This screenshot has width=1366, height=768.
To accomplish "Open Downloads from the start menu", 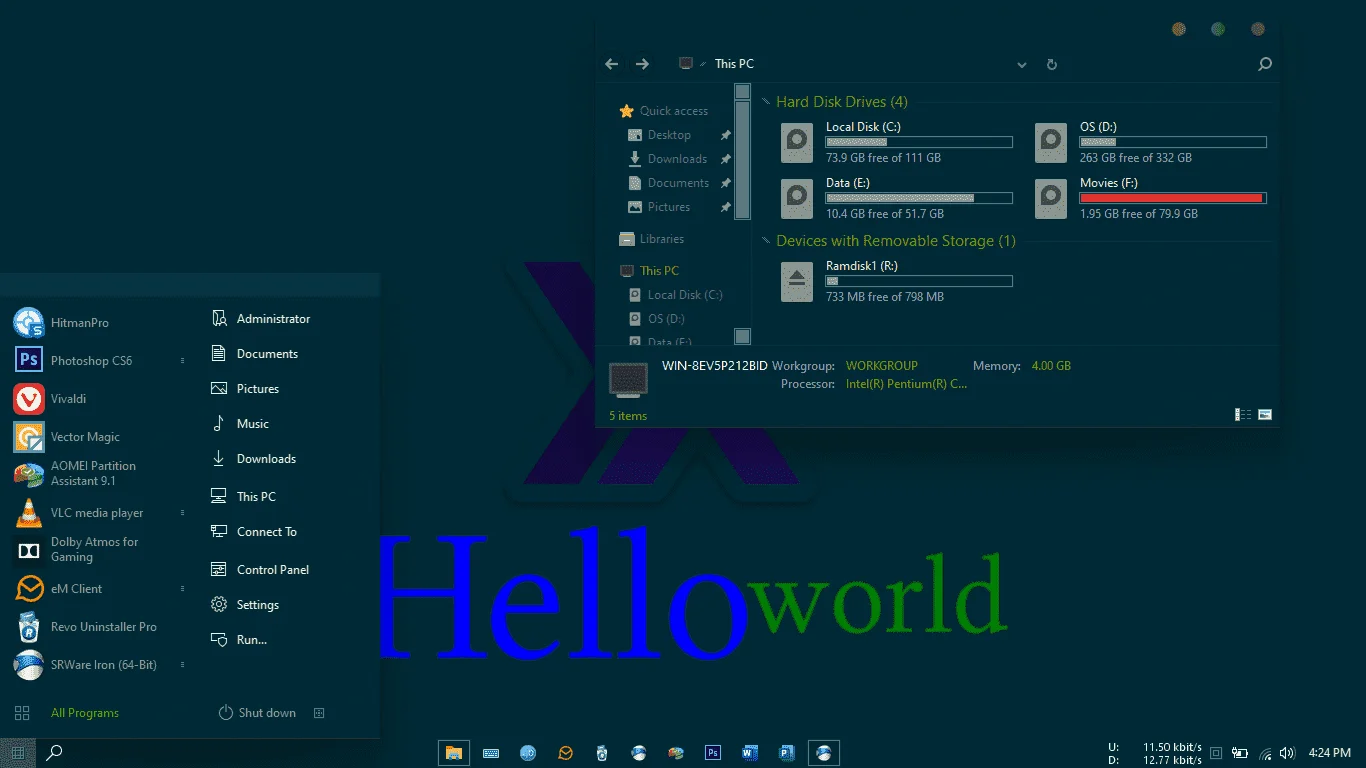I will point(253,459).
